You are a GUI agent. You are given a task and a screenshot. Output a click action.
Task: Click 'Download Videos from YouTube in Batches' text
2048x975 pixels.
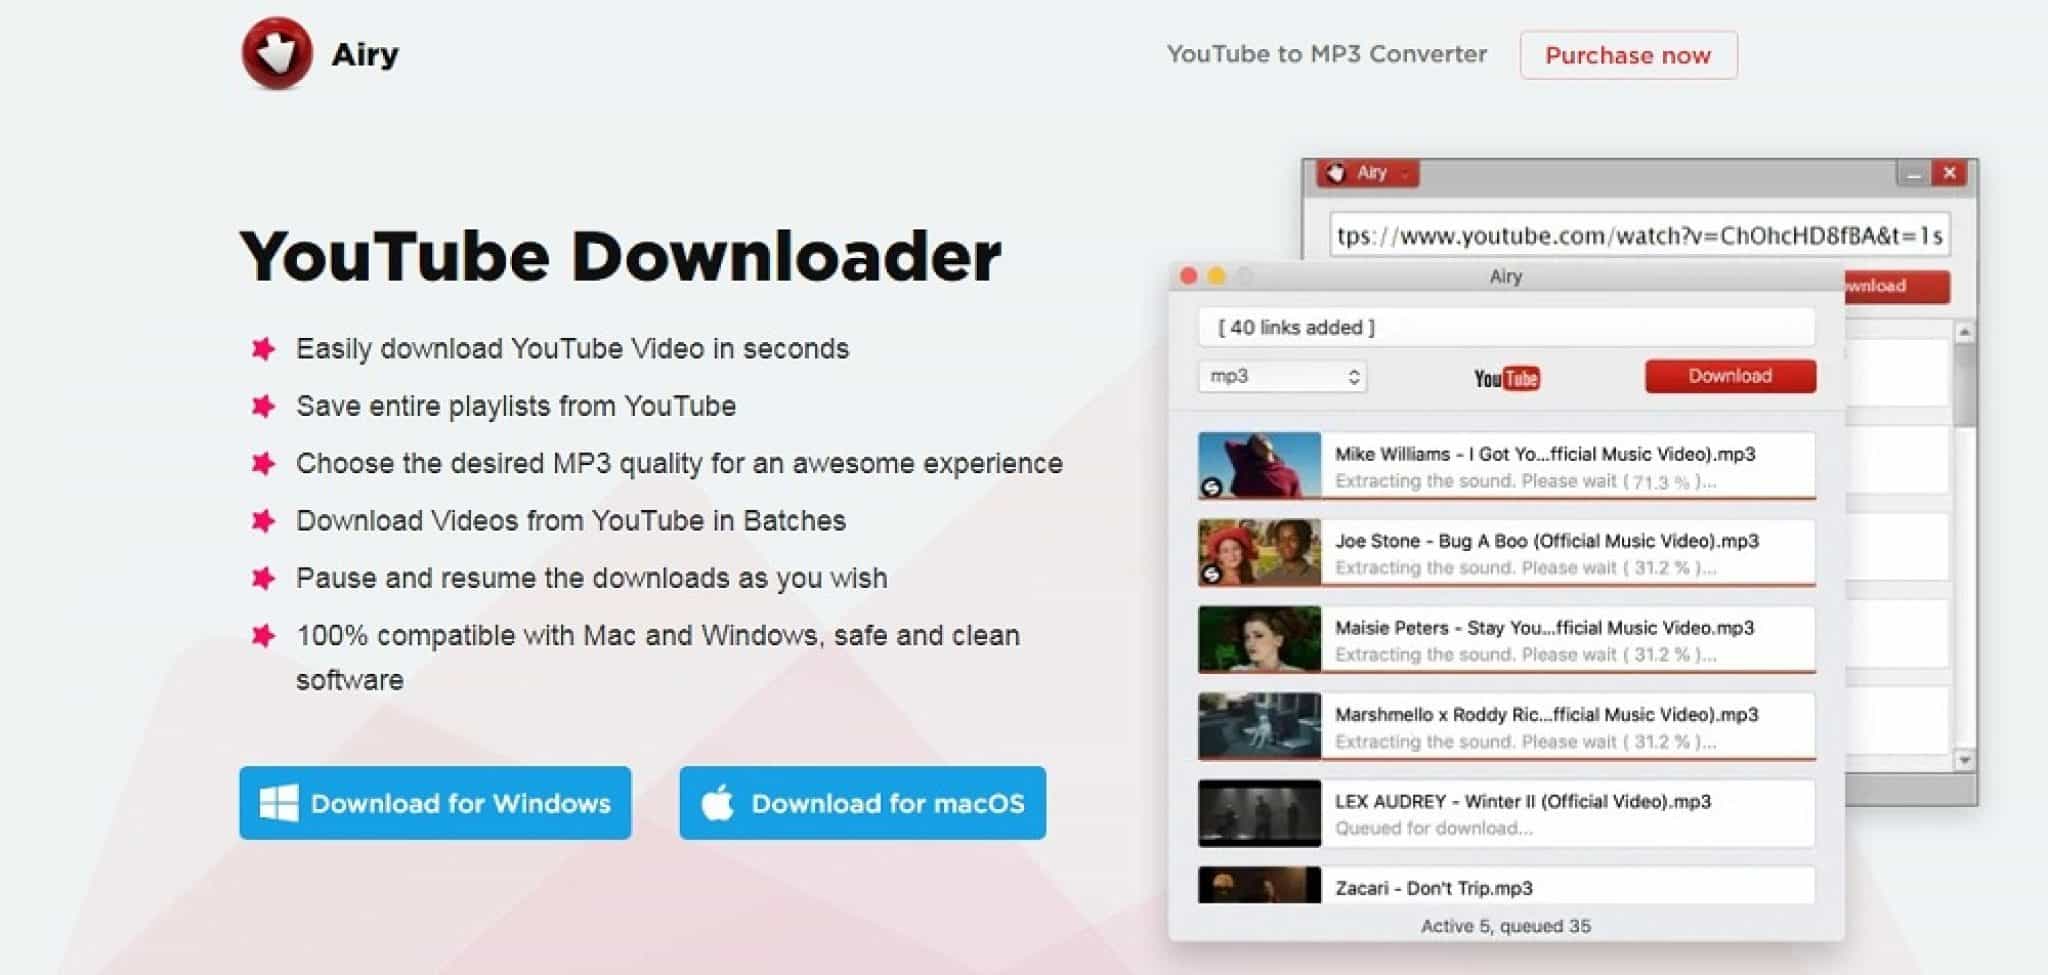coord(571,521)
